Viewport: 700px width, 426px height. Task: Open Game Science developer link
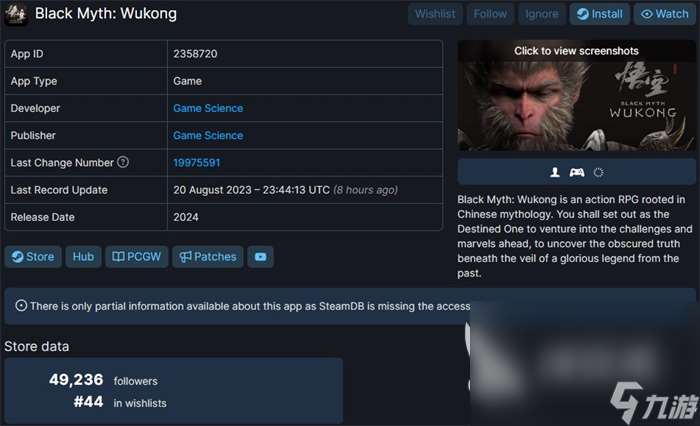click(208, 108)
